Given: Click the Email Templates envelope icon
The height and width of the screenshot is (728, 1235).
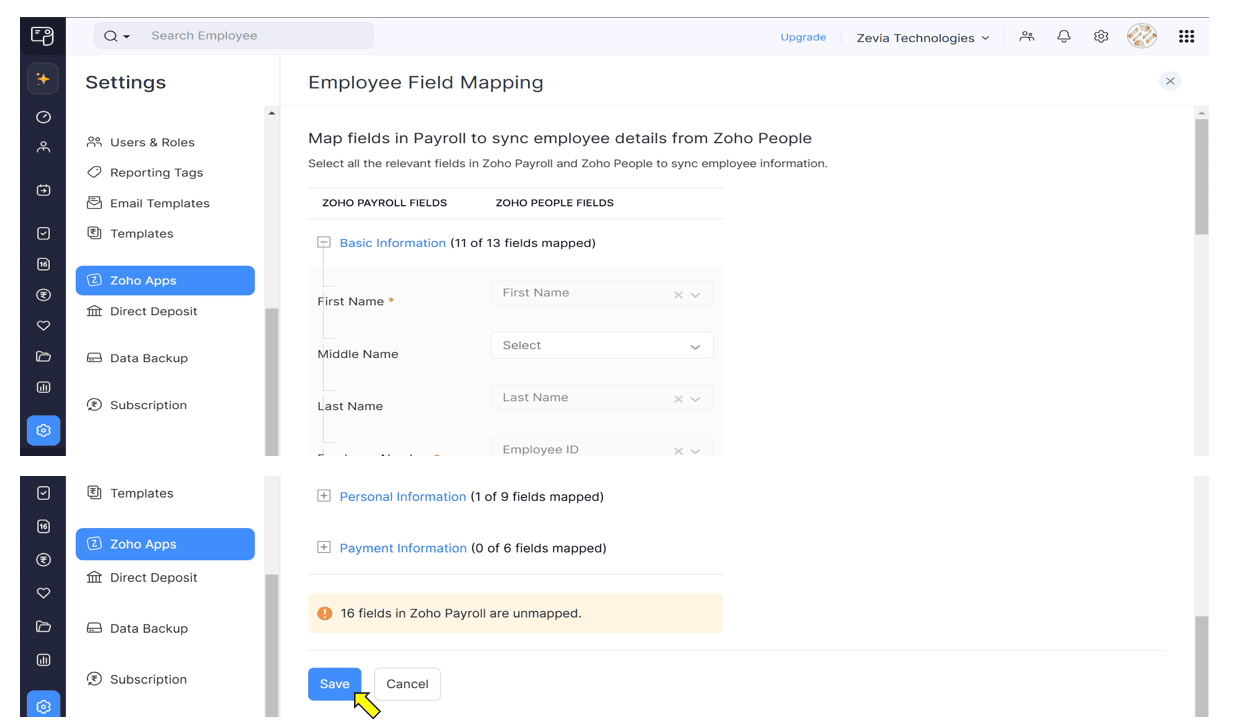Looking at the screenshot, I should 94,203.
